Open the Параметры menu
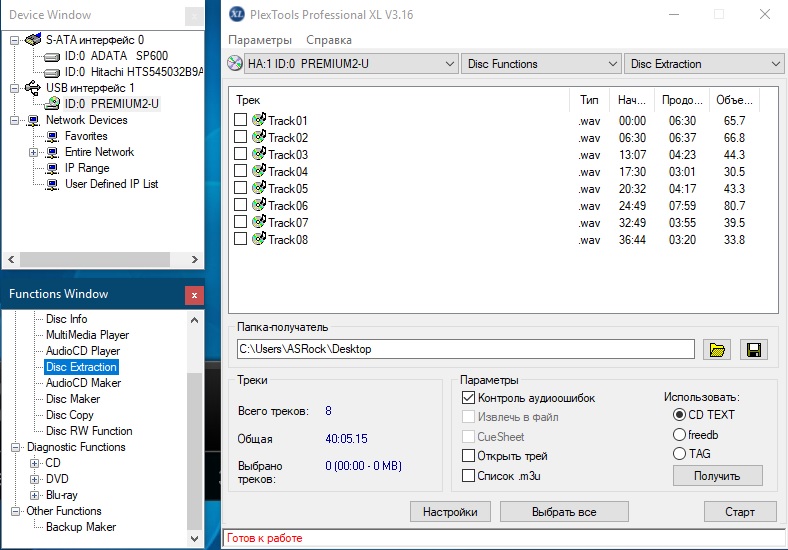The height and width of the screenshot is (550, 788). [x=260, y=40]
